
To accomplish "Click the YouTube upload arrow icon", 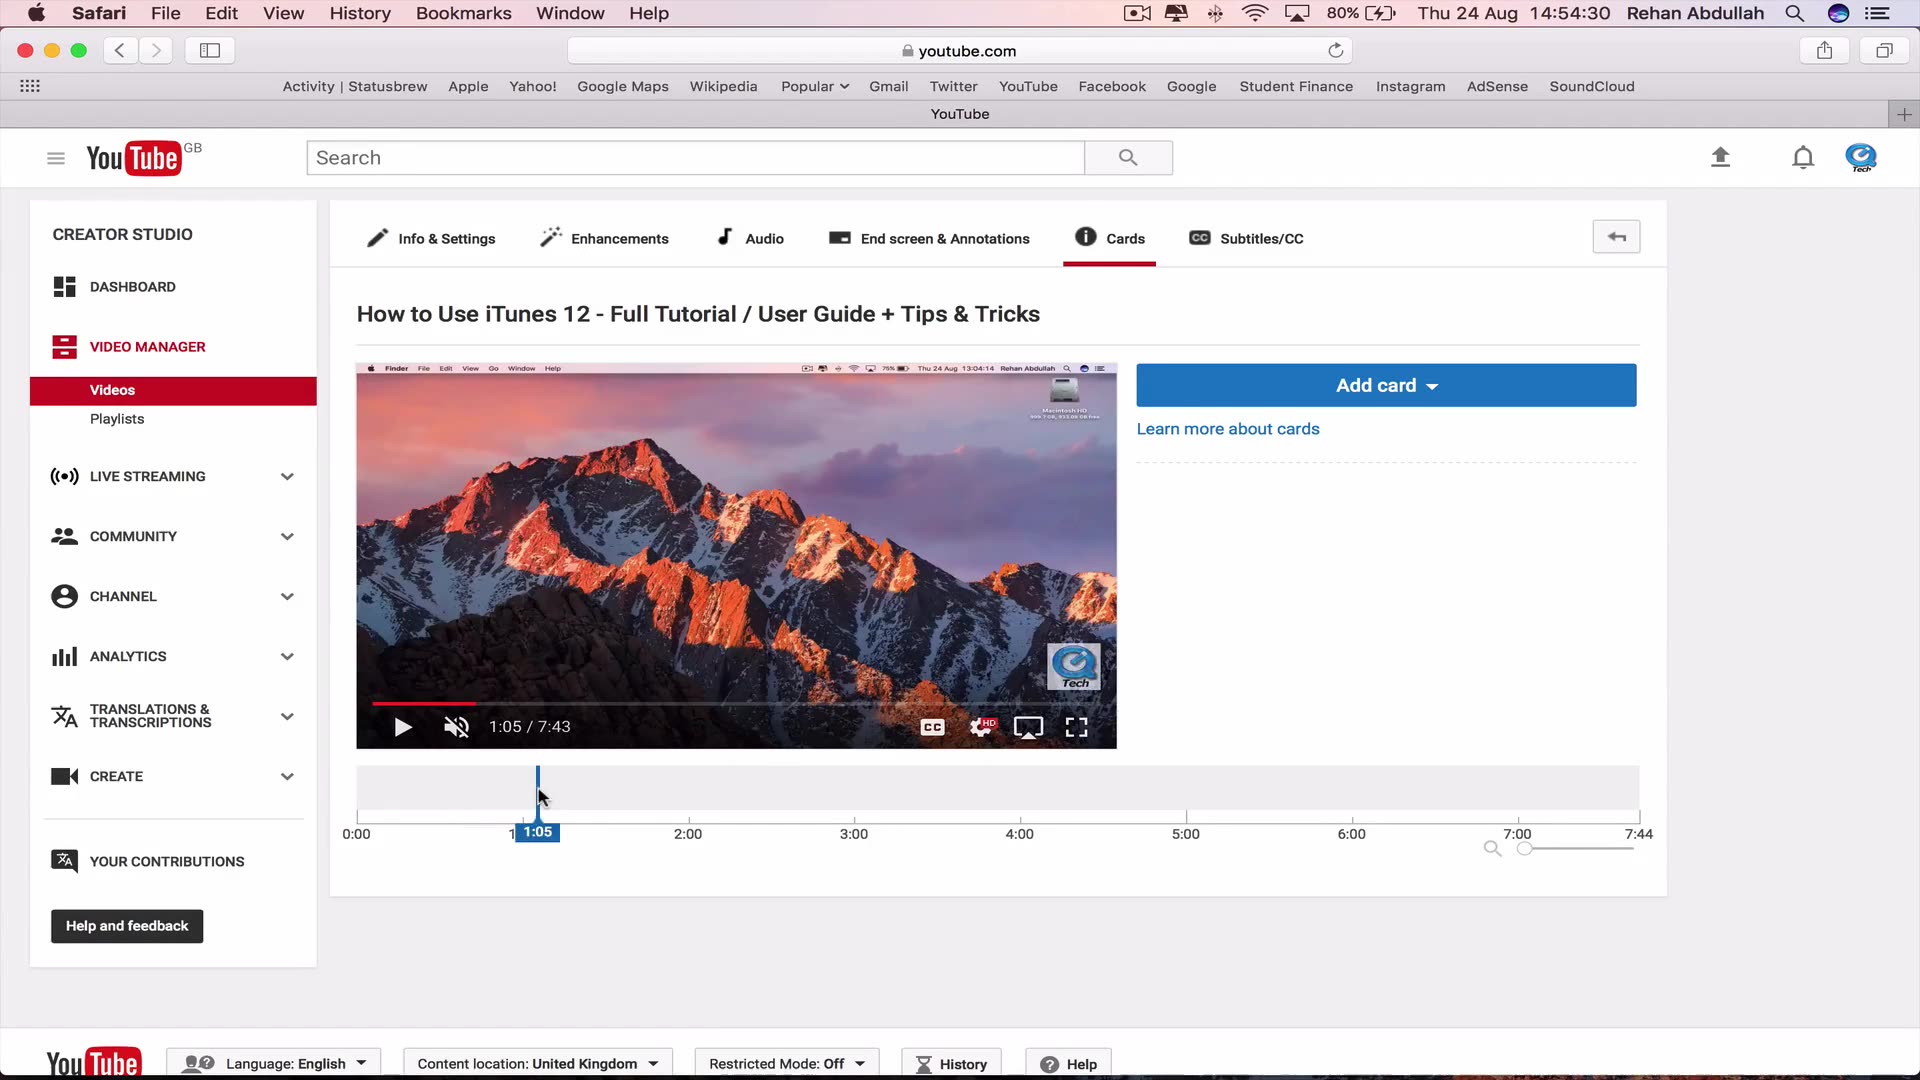I will (x=1721, y=157).
